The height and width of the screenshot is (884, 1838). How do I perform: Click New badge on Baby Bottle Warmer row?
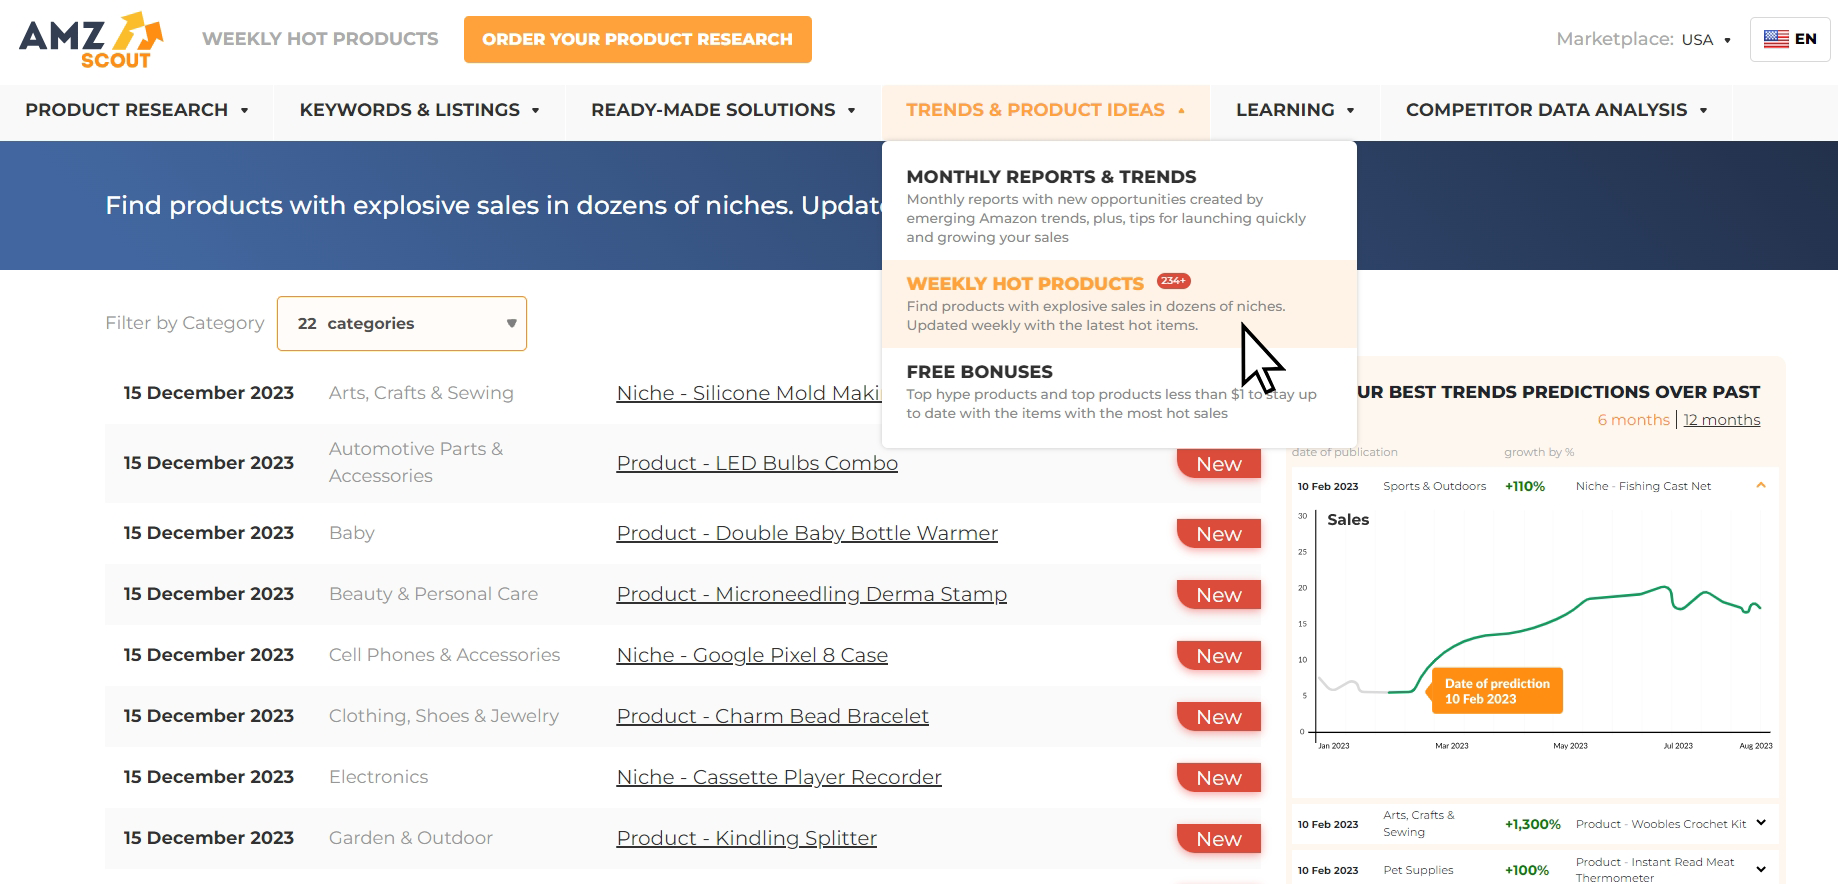point(1218,534)
